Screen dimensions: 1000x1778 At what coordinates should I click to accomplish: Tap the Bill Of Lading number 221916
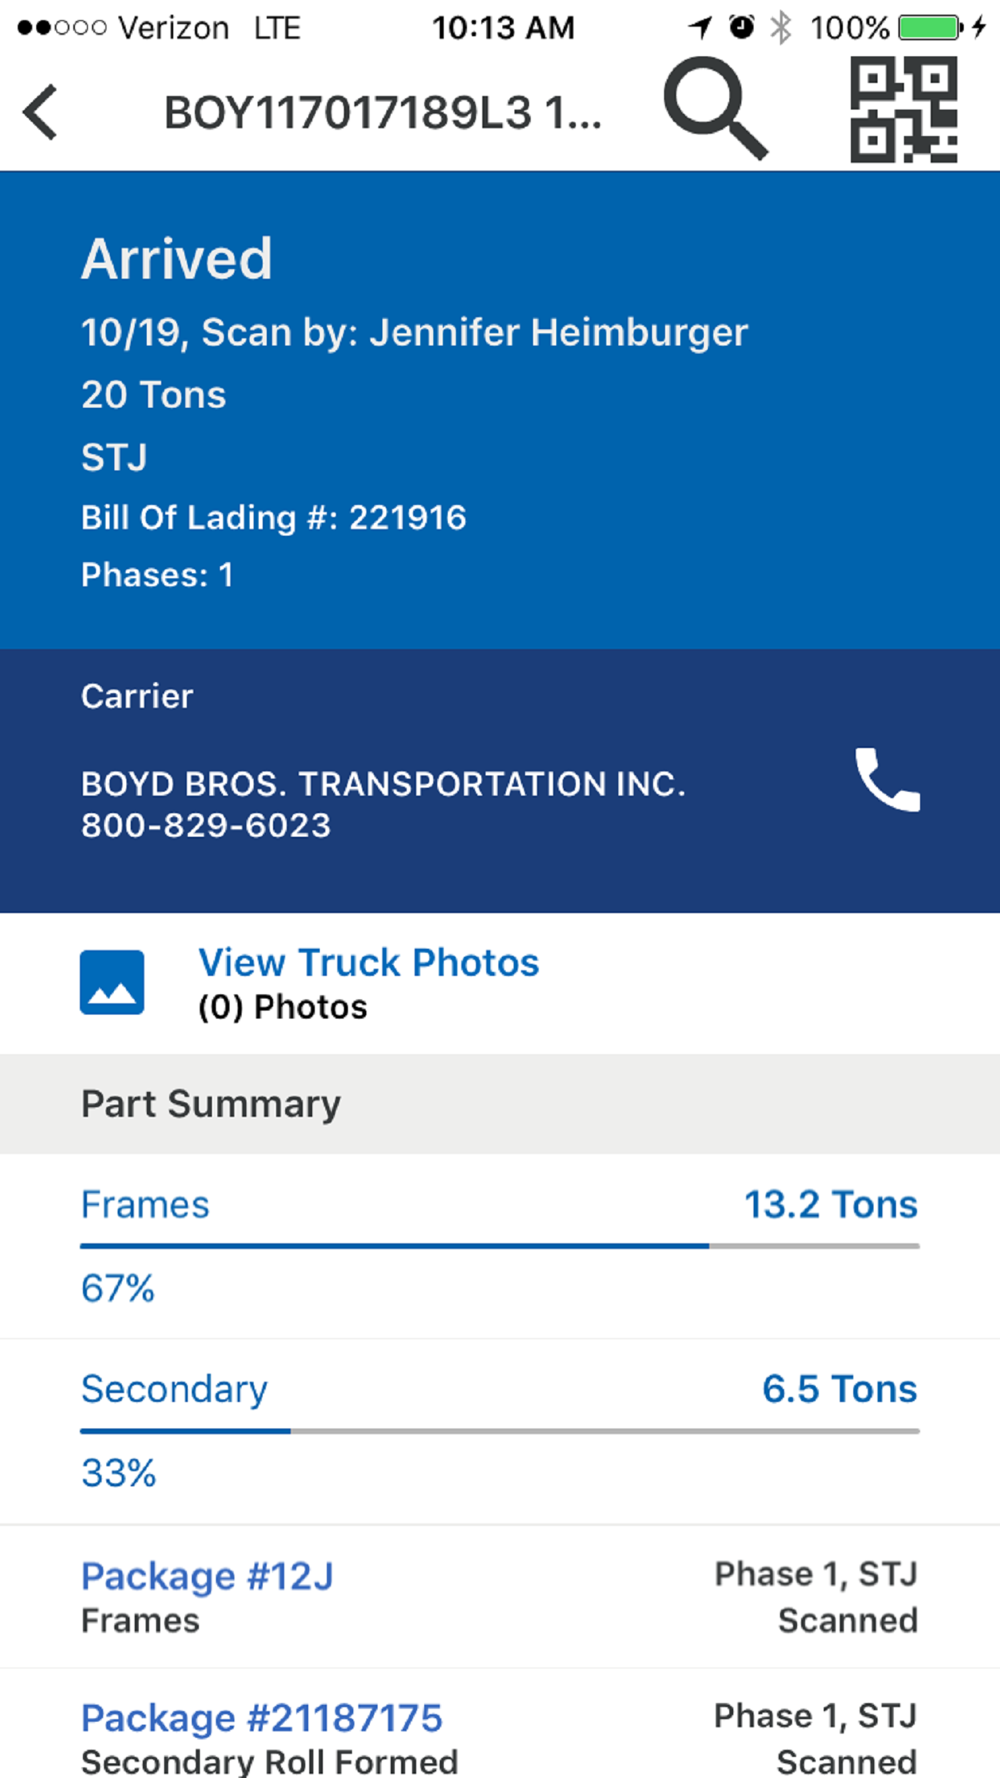[x=407, y=517]
